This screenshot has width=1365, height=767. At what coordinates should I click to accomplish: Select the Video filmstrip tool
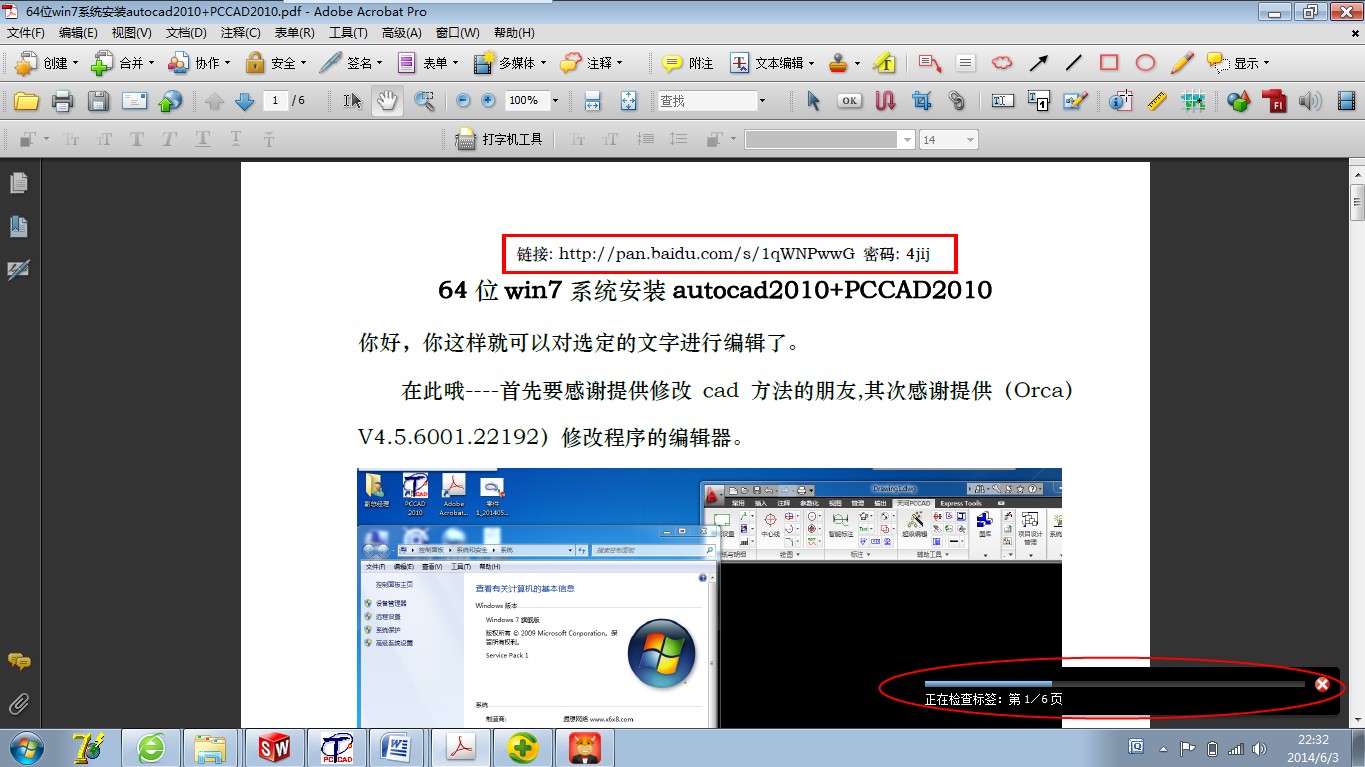point(1345,101)
